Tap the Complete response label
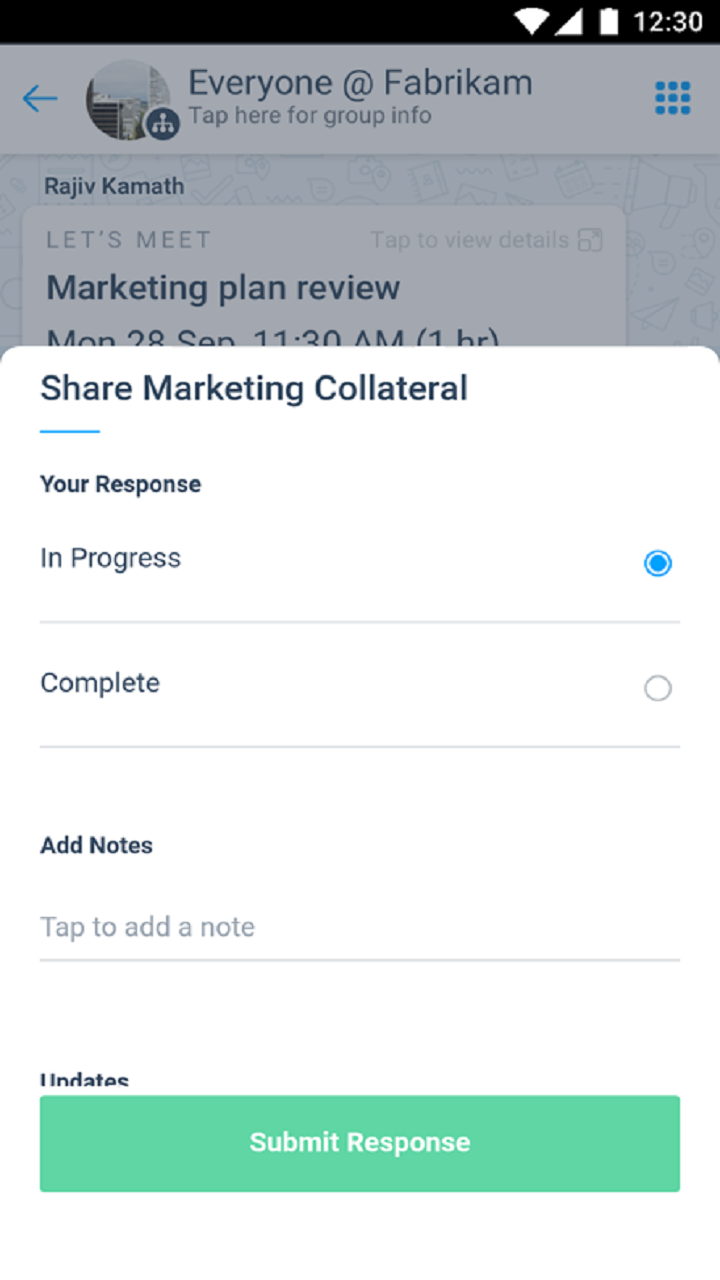 [100, 683]
